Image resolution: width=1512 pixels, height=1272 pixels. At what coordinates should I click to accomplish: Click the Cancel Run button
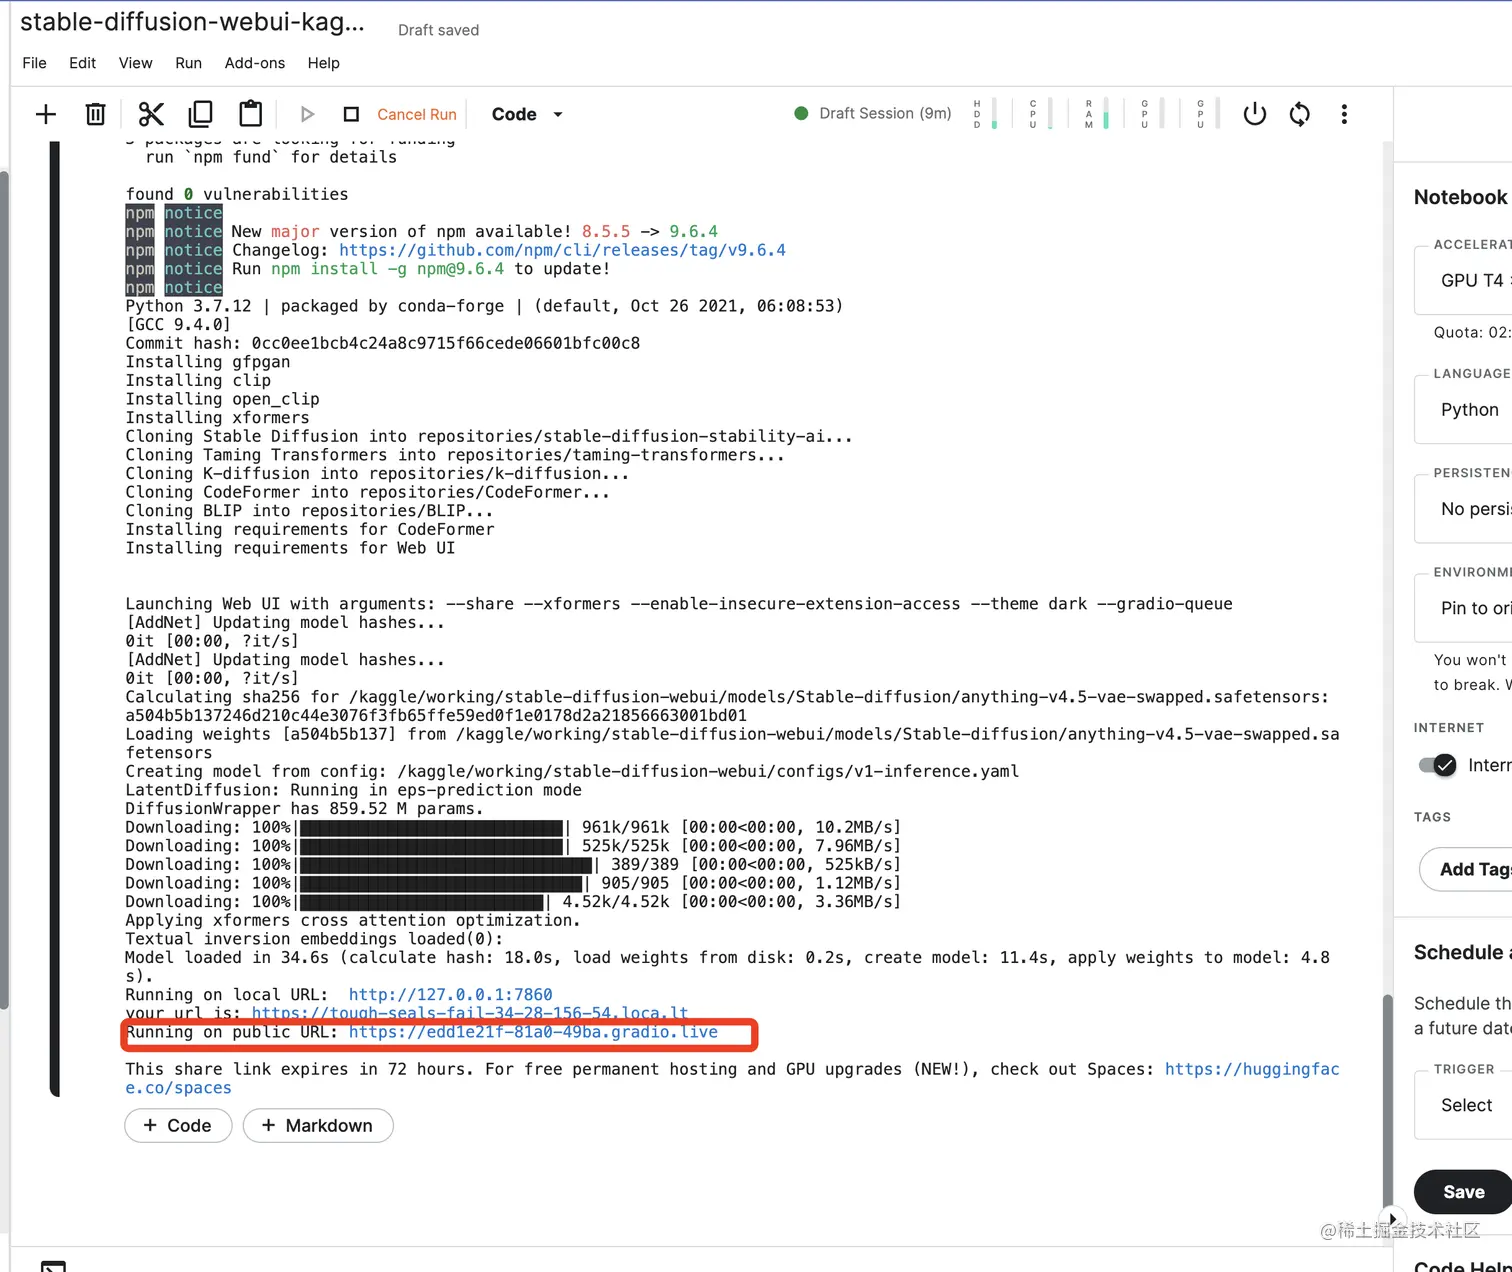pos(417,114)
